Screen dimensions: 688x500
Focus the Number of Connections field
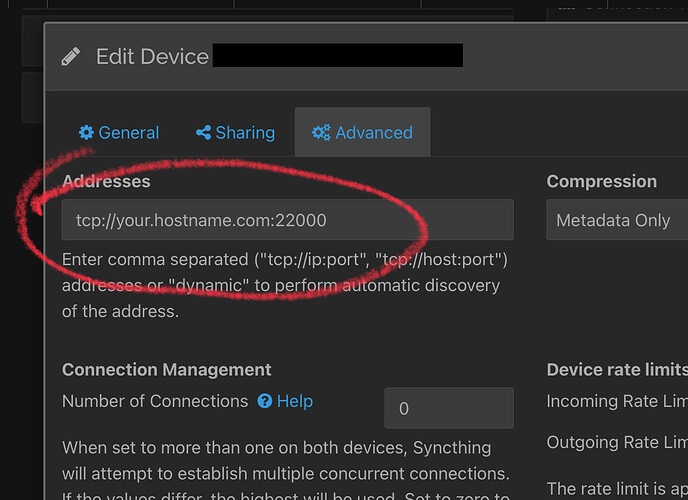point(449,408)
